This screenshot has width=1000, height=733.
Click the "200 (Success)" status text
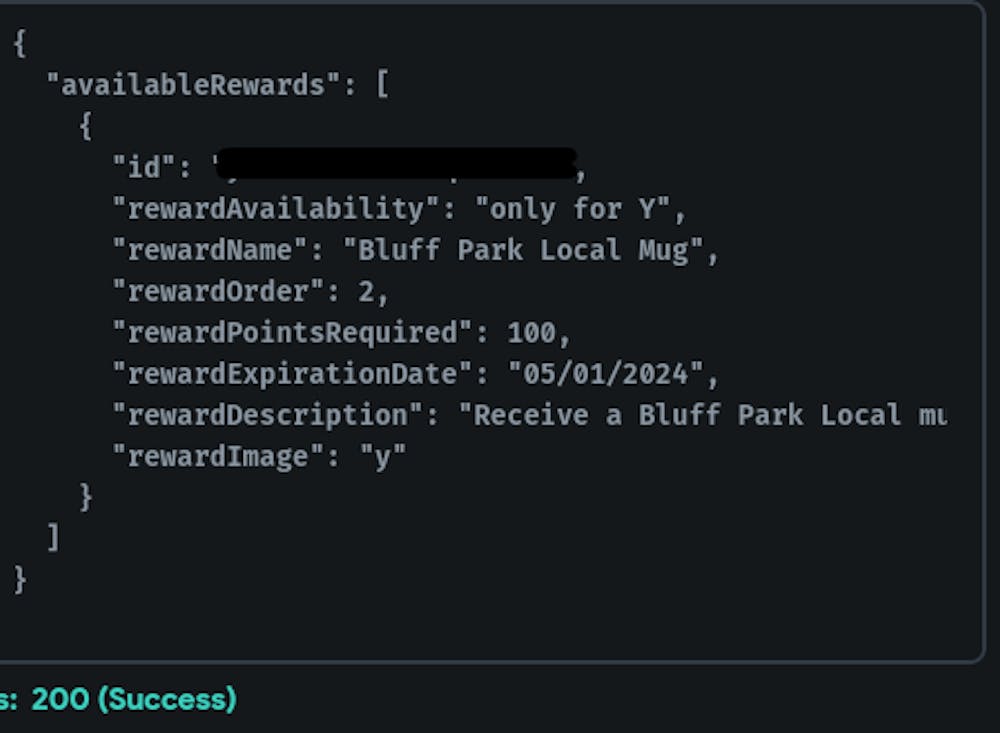pos(134,698)
